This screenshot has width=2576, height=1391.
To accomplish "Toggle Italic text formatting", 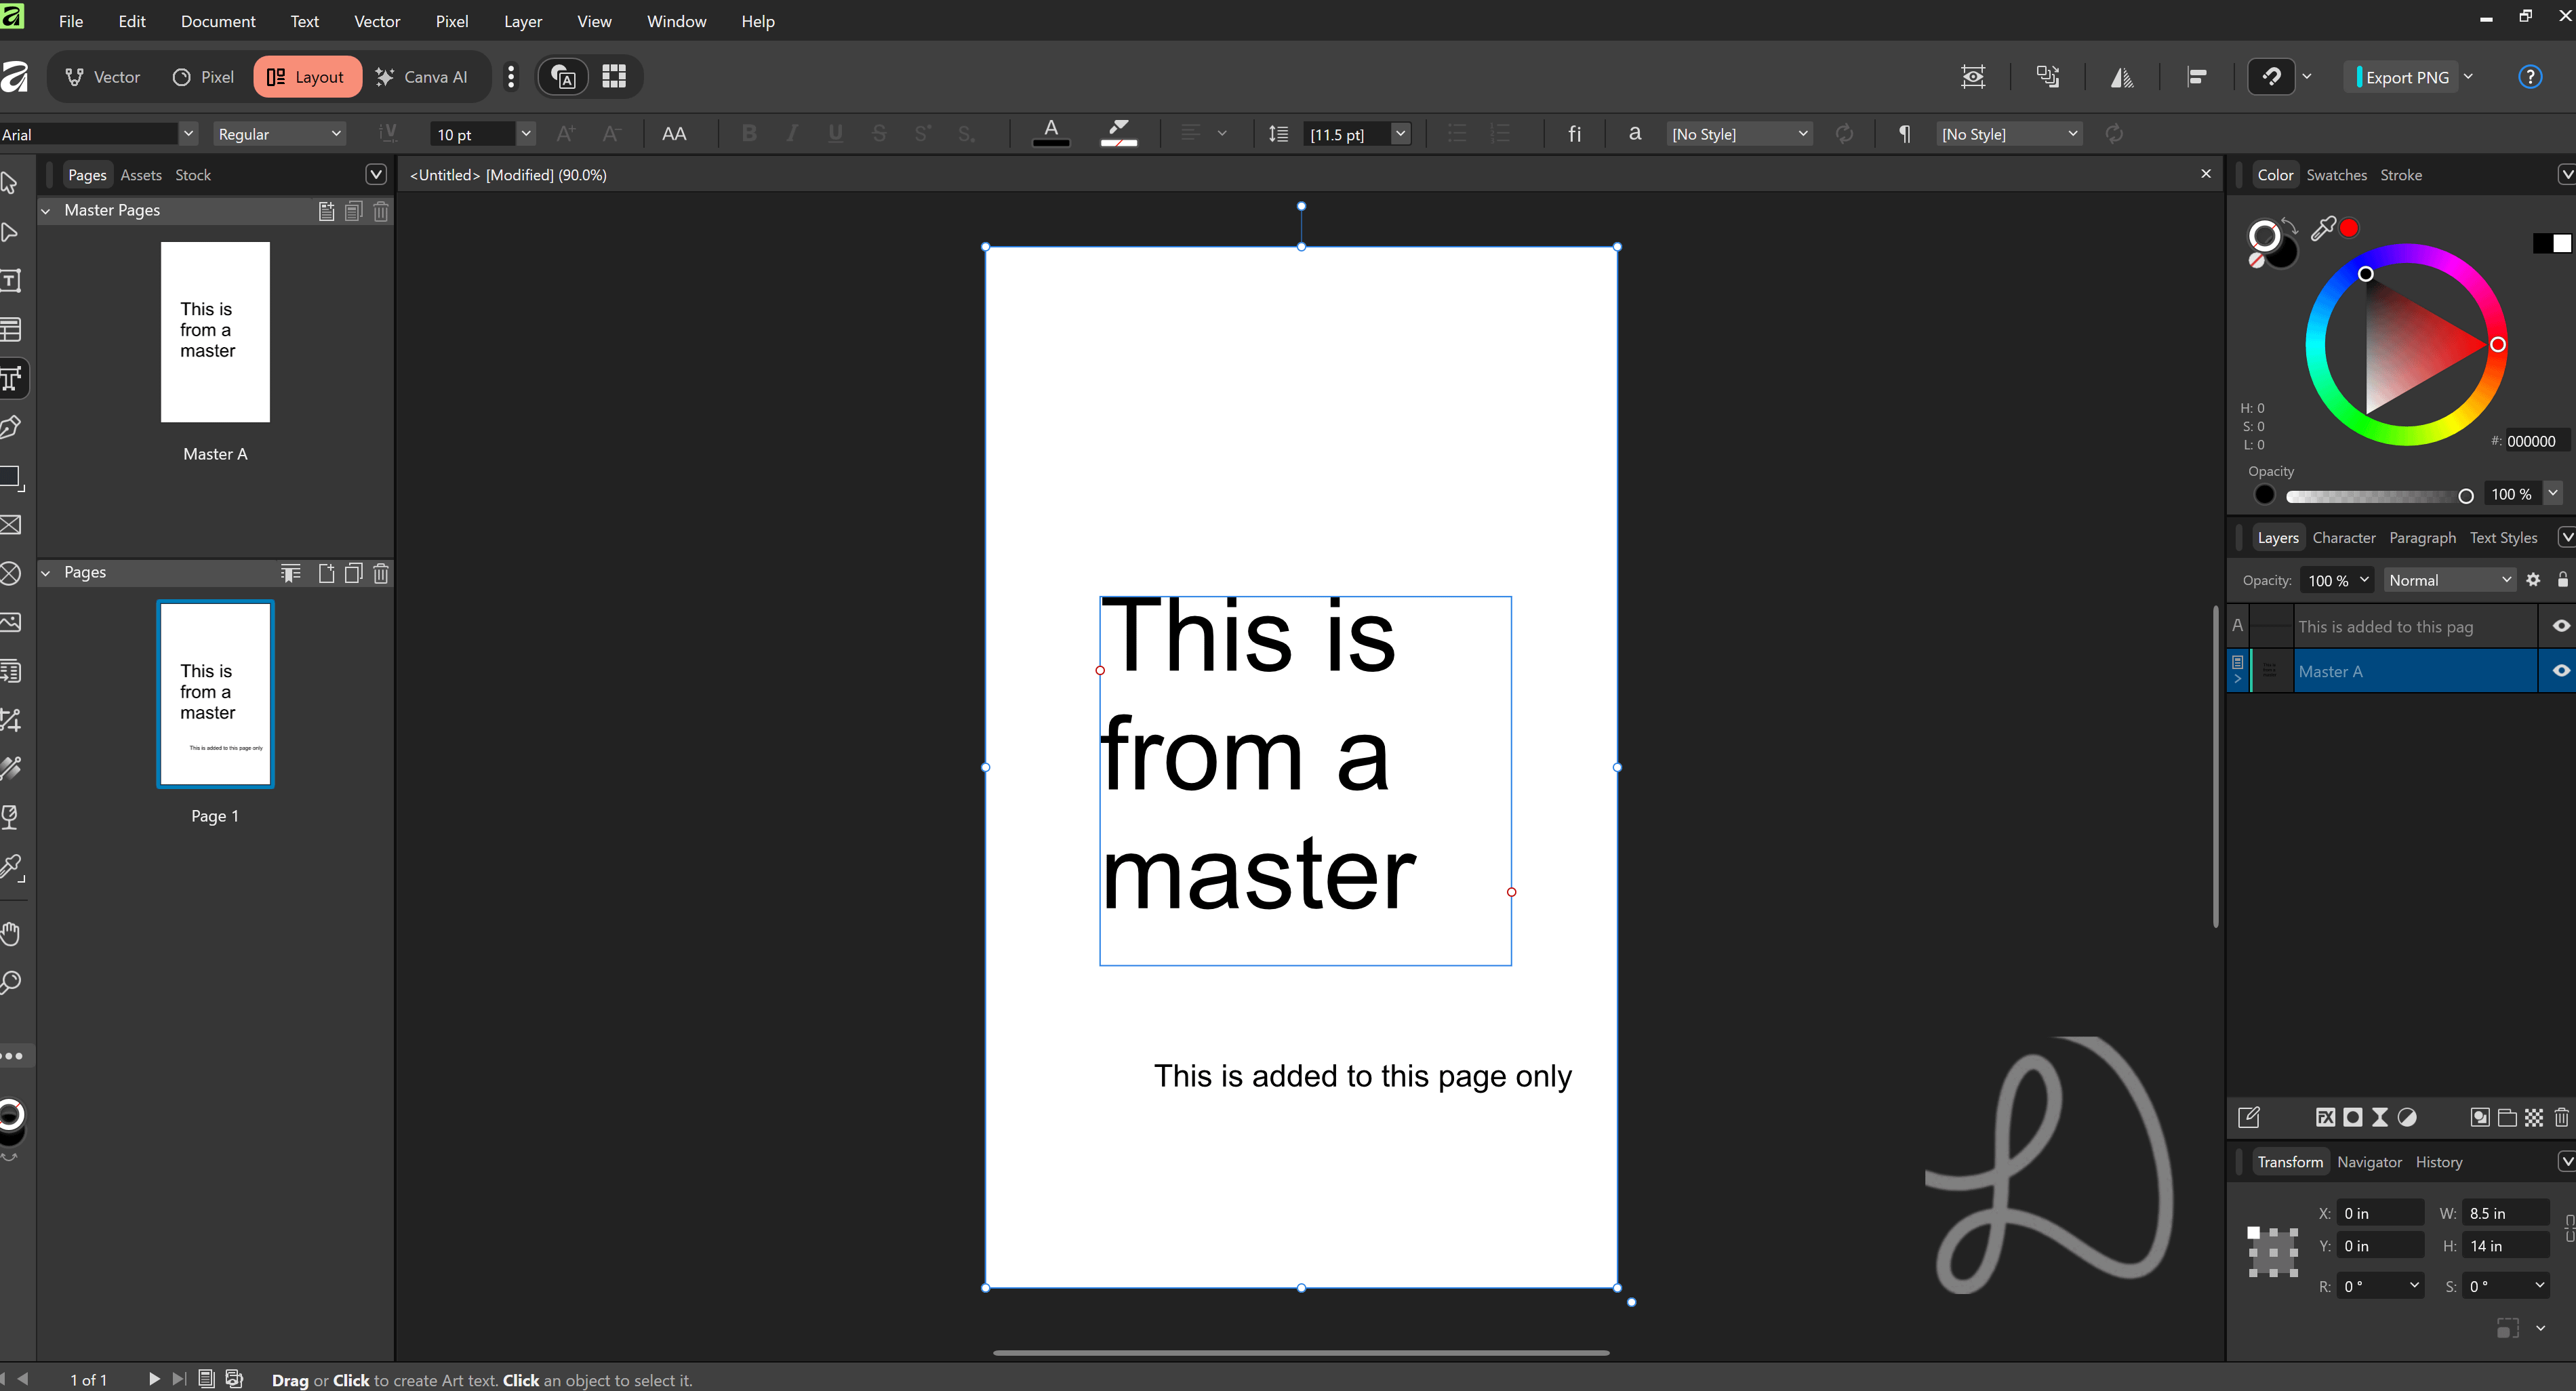I will point(792,134).
